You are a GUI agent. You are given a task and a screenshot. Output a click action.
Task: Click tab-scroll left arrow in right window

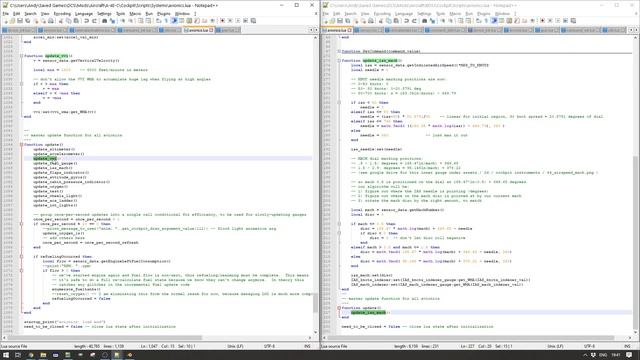[631, 30]
